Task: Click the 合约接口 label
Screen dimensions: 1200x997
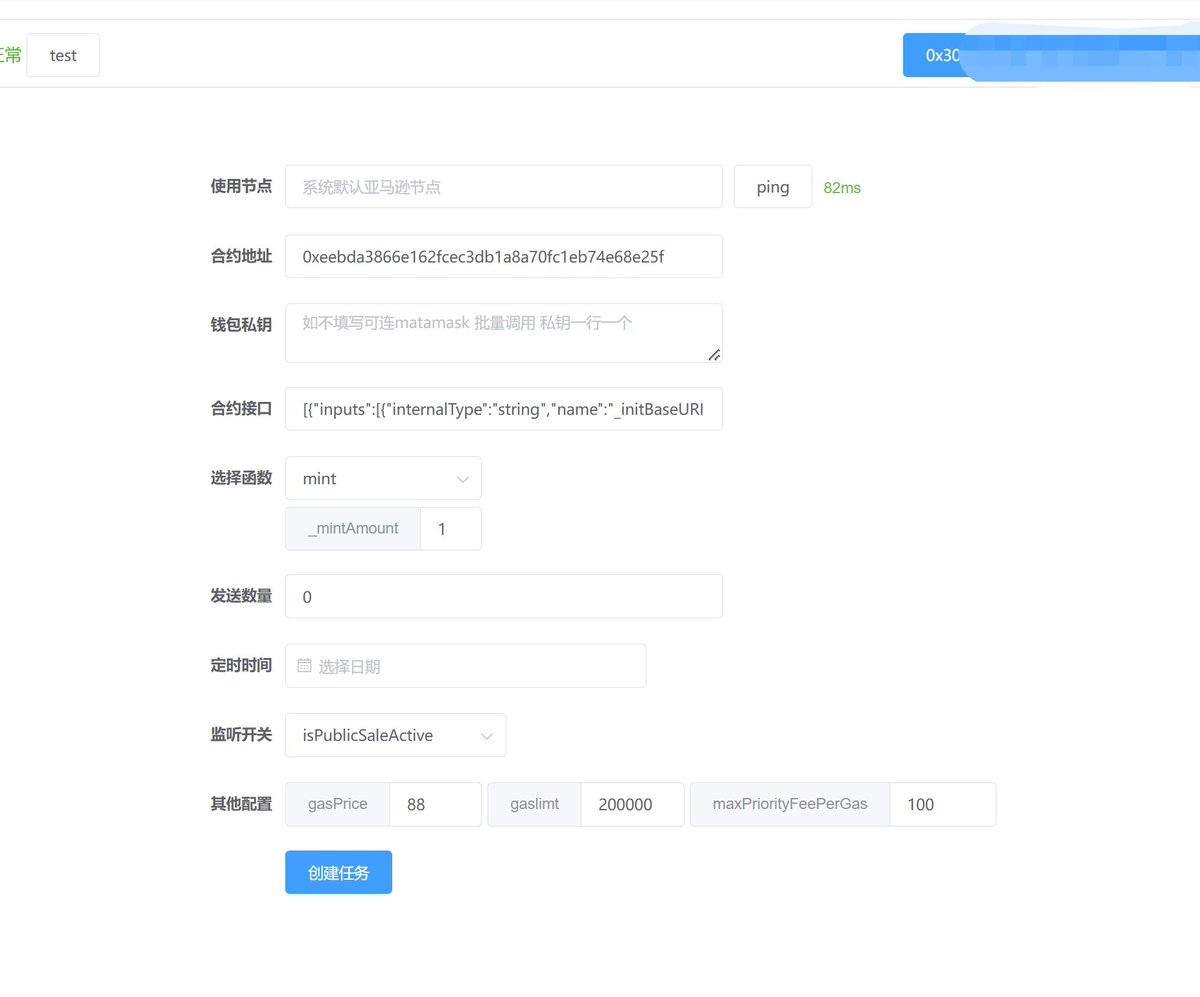Action: coord(241,409)
